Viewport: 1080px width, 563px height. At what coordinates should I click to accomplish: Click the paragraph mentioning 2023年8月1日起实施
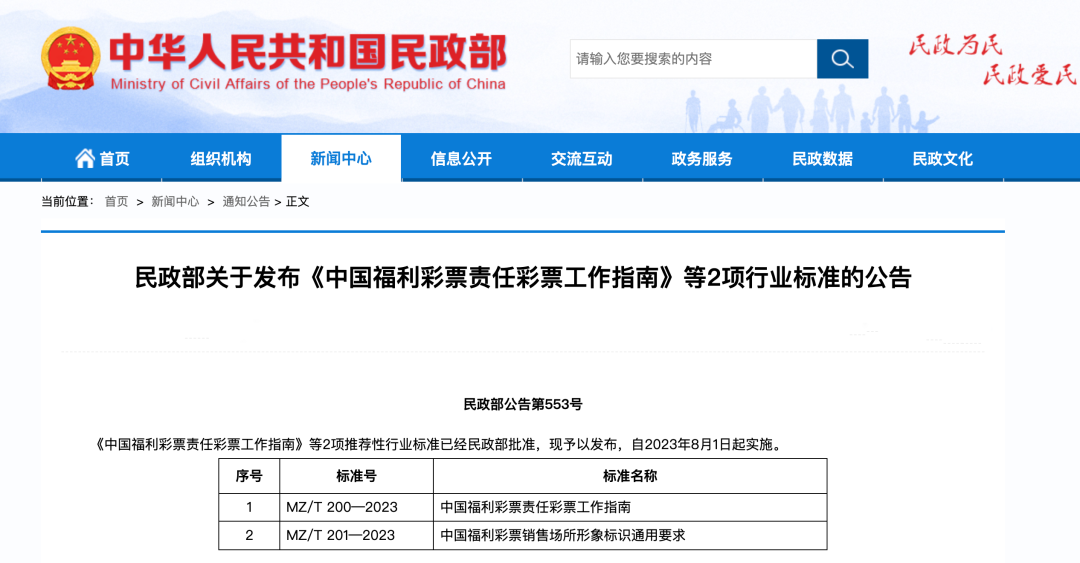(x=439, y=444)
